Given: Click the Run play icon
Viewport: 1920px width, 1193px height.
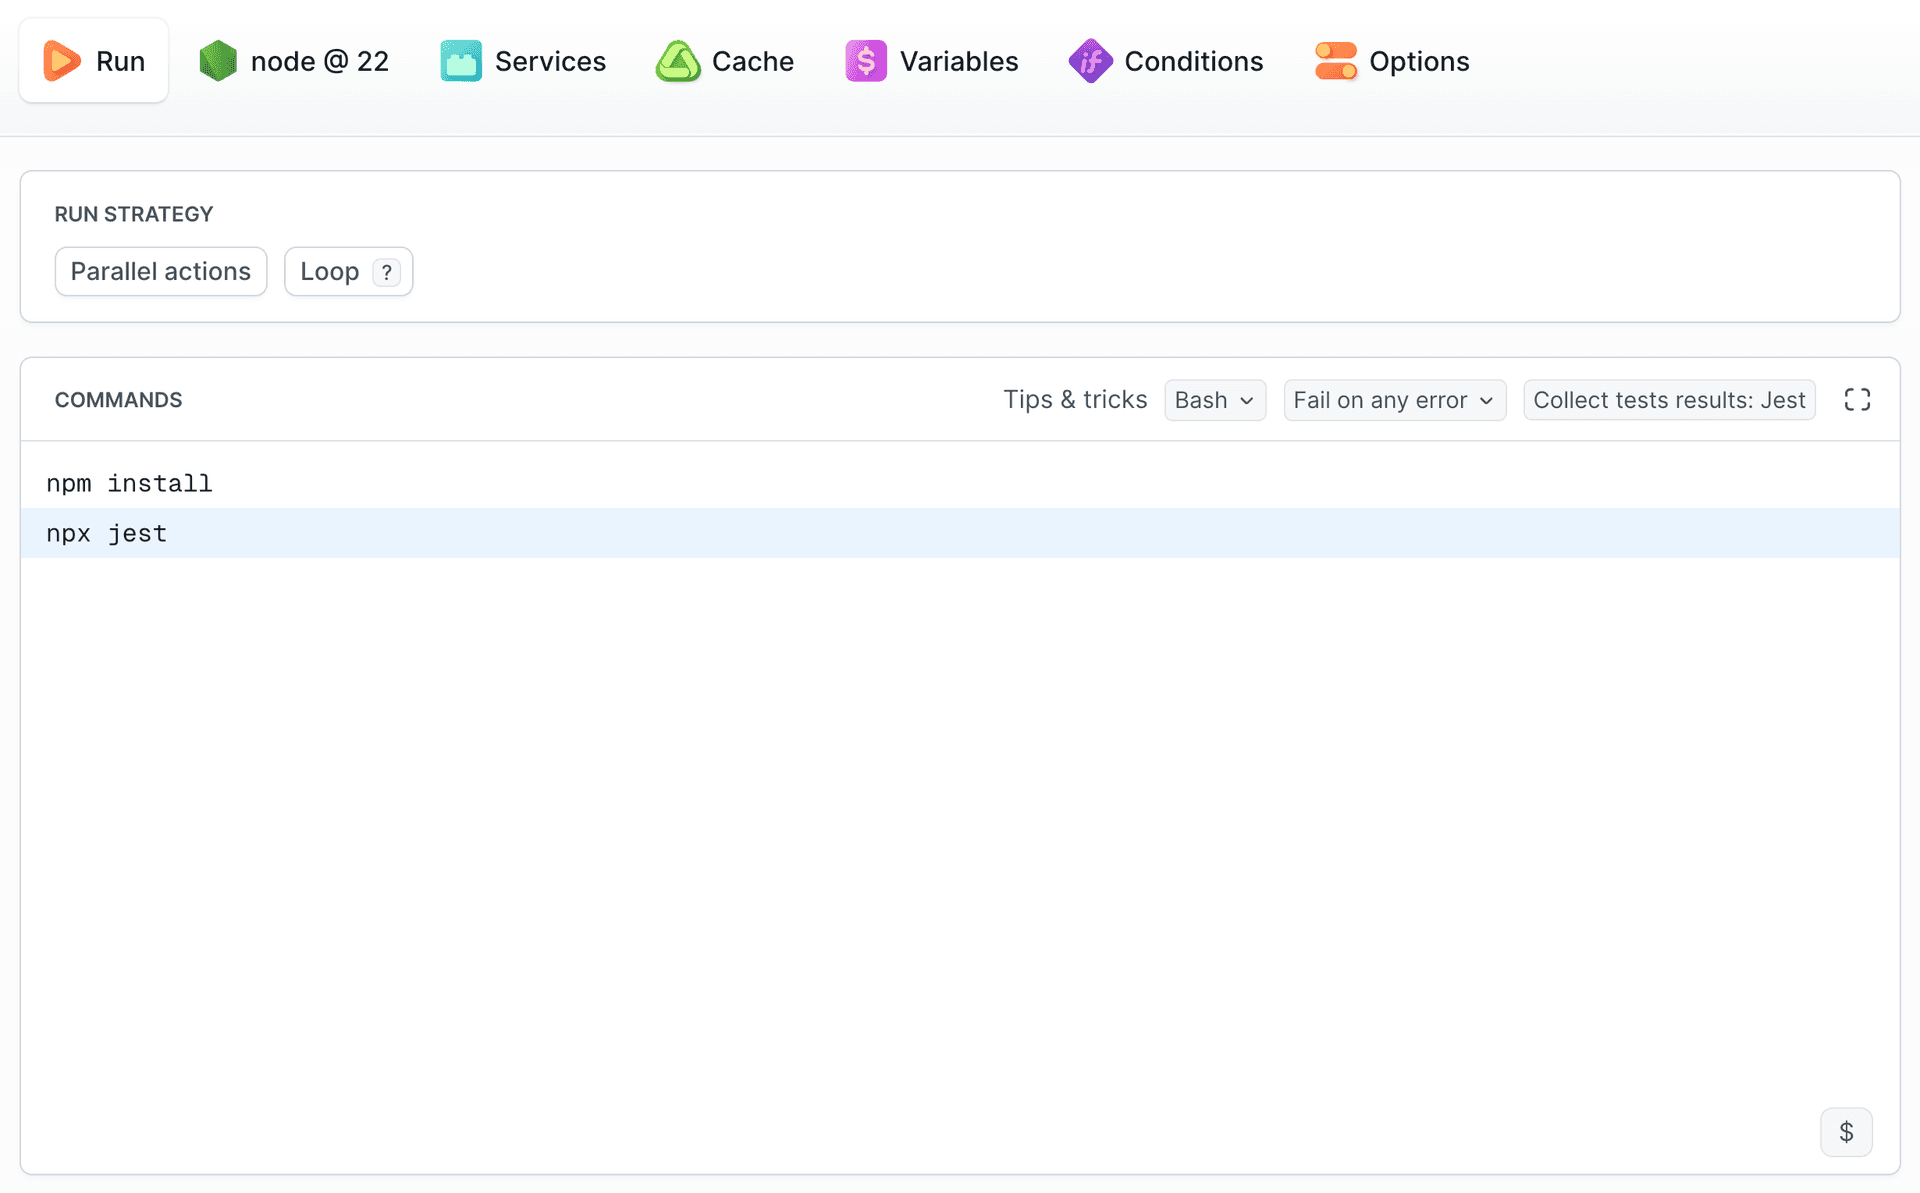Looking at the screenshot, I should pyautogui.click(x=61, y=60).
